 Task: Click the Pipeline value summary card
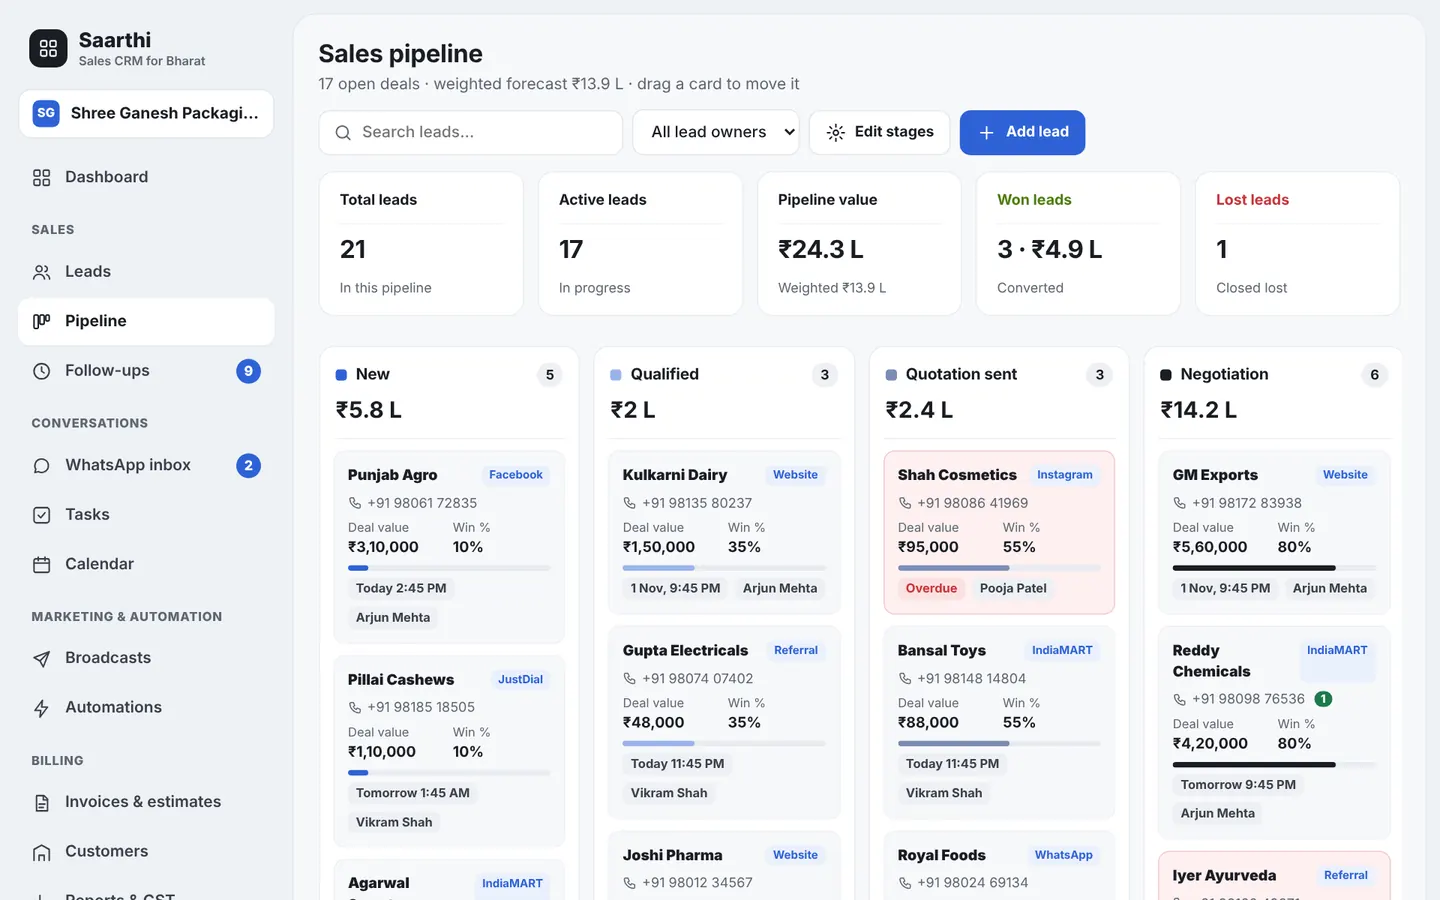click(x=859, y=244)
